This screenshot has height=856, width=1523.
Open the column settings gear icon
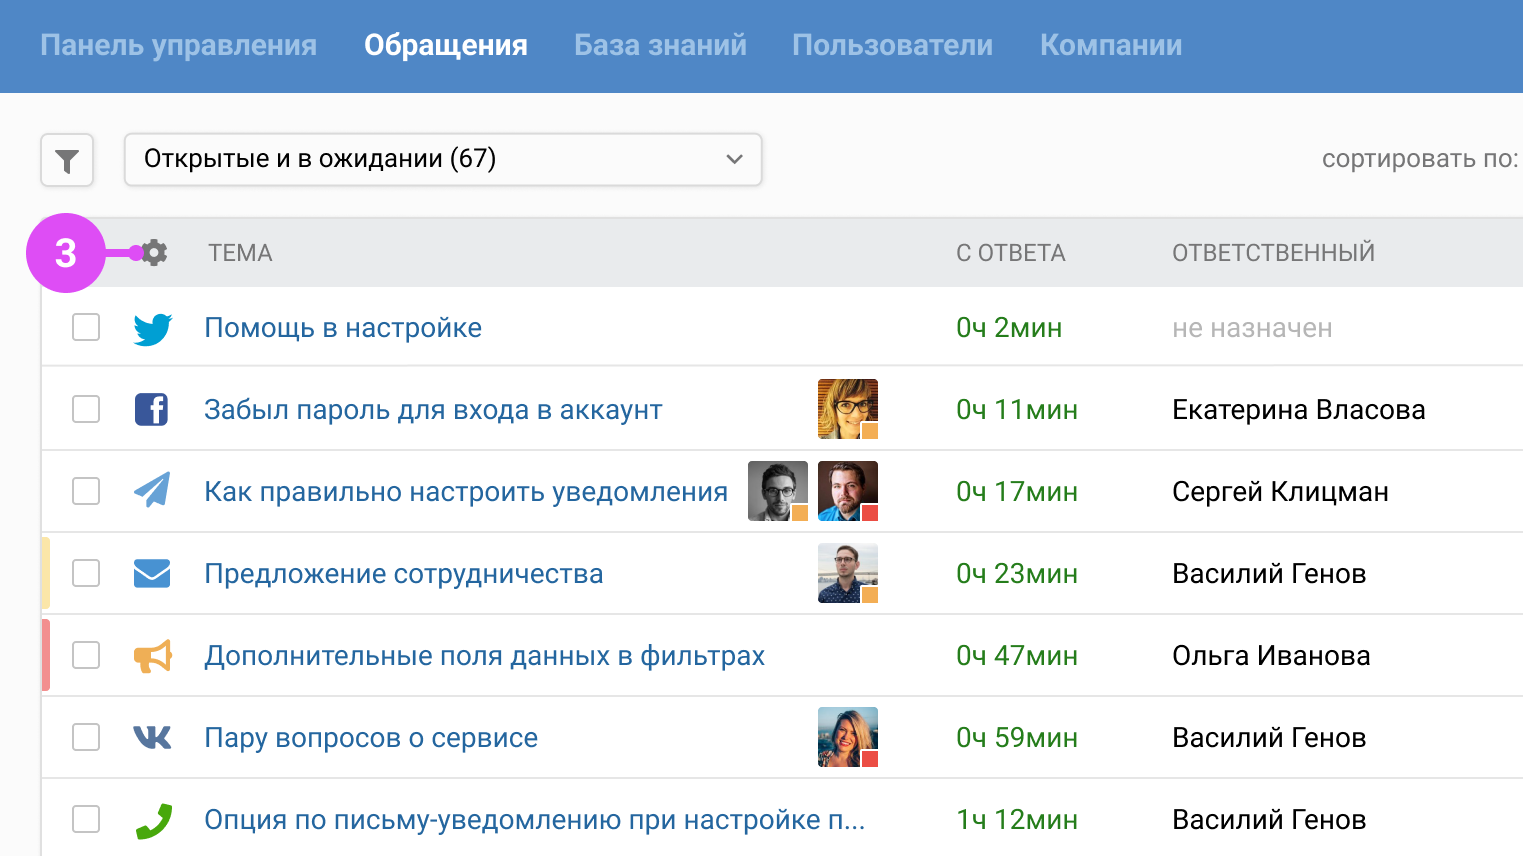click(x=154, y=253)
